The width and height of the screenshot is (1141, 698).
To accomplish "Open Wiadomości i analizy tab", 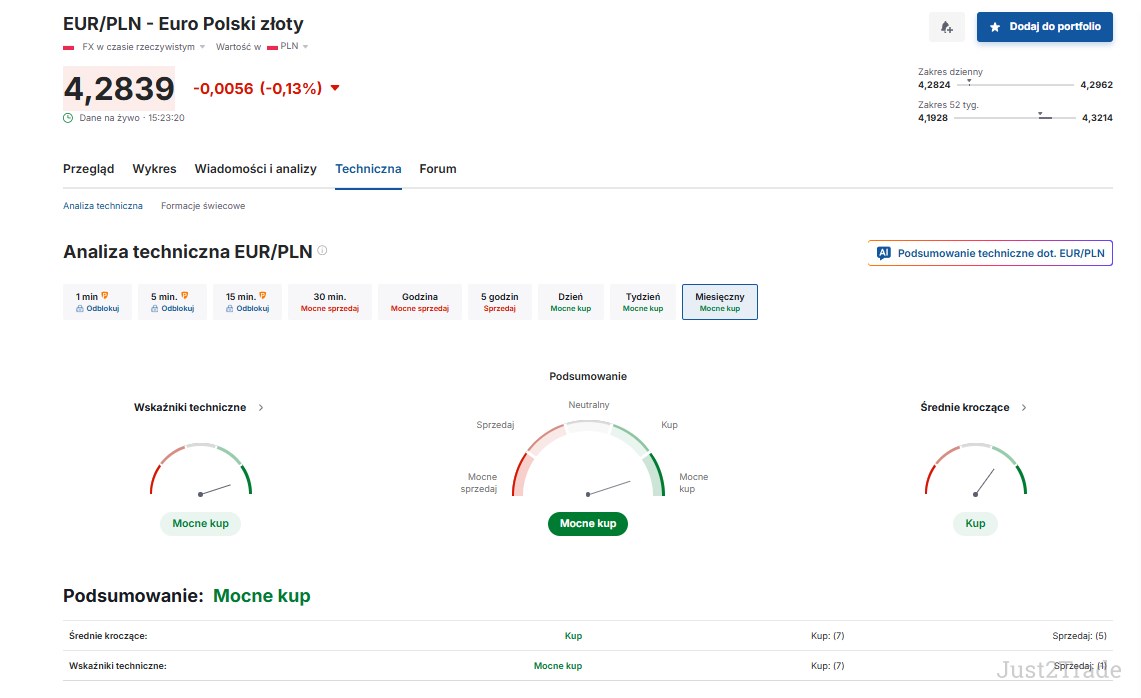I will (255, 169).
